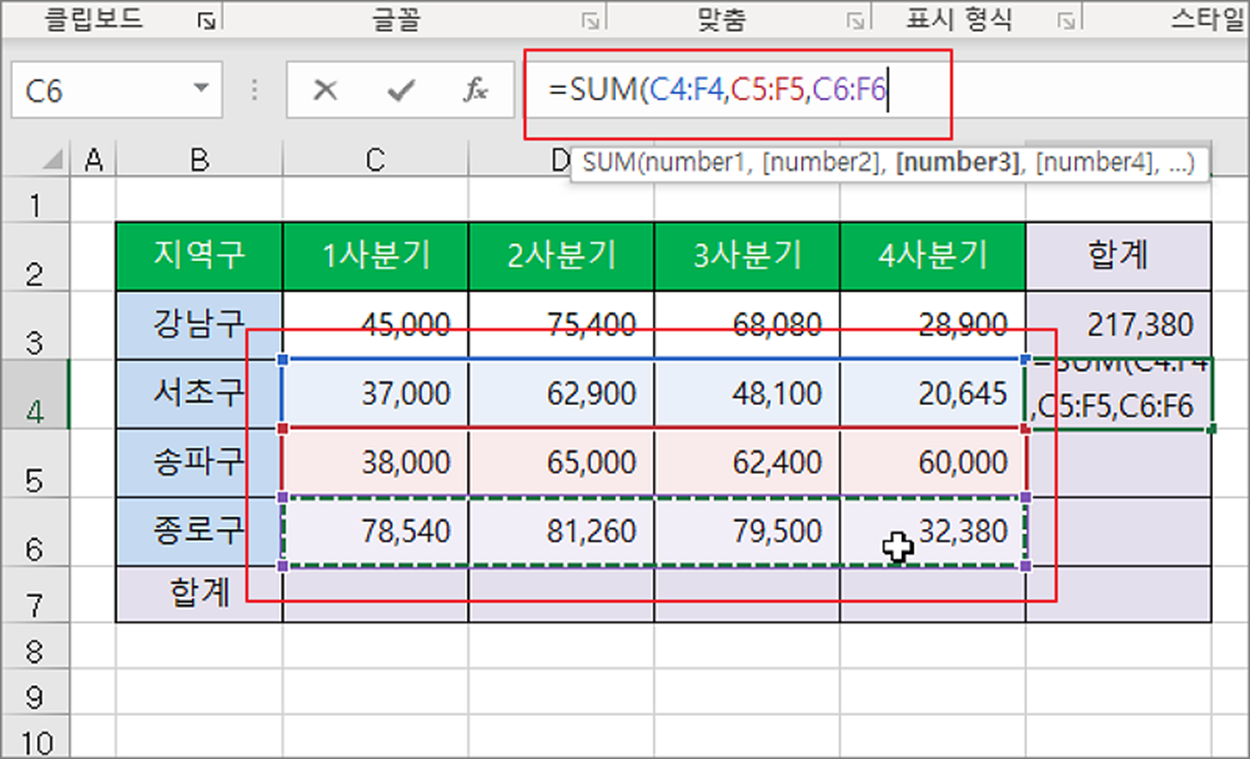Click the 강남구 row label

click(199, 325)
